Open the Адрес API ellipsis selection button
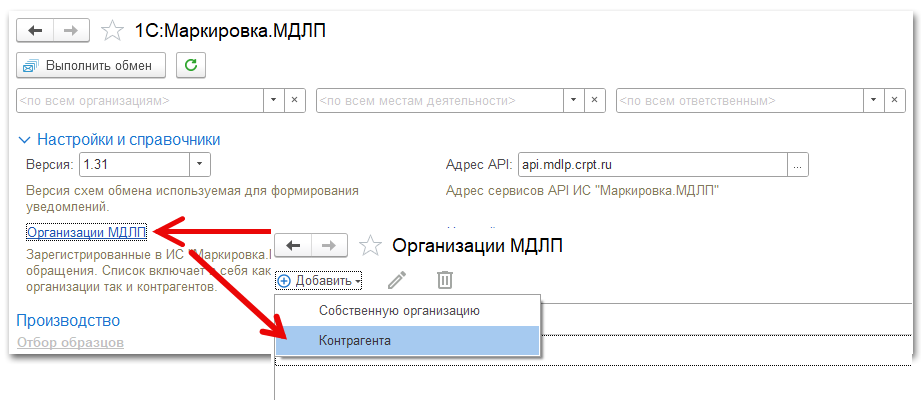The width and height of the screenshot is (921, 402). (x=798, y=165)
